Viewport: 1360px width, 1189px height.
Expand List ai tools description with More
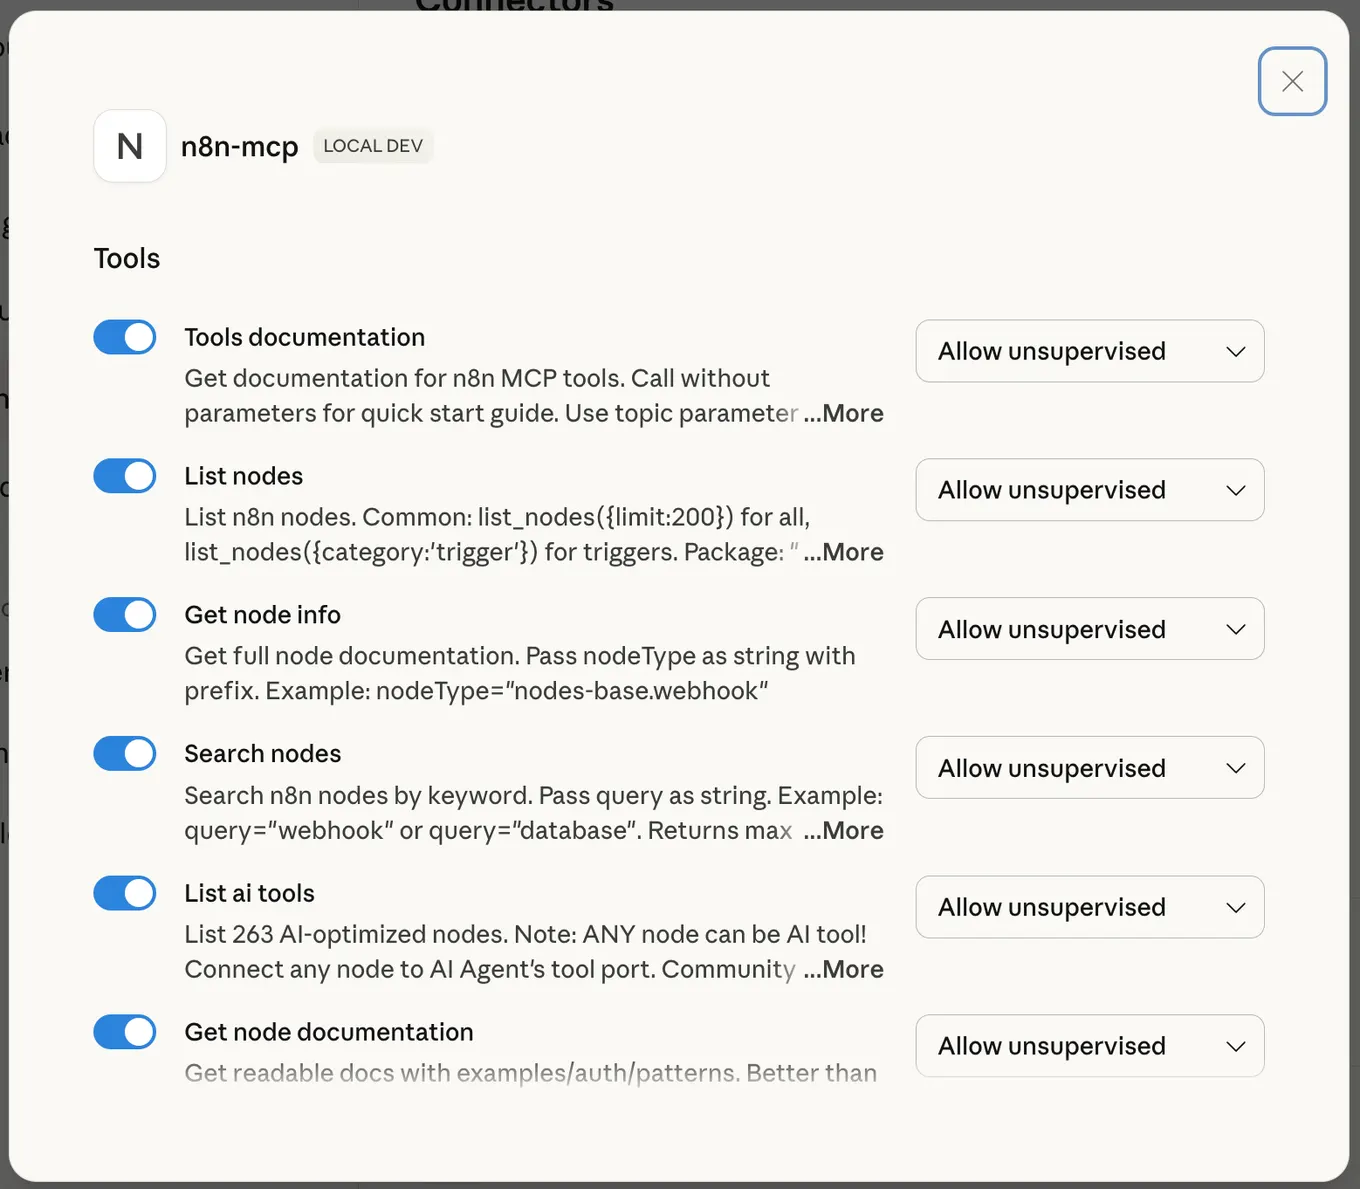click(844, 970)
